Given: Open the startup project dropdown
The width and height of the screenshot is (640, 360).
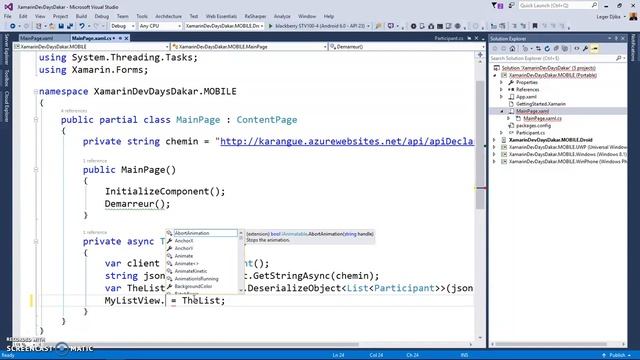Looking at the screenshot, I should point(224,26).
